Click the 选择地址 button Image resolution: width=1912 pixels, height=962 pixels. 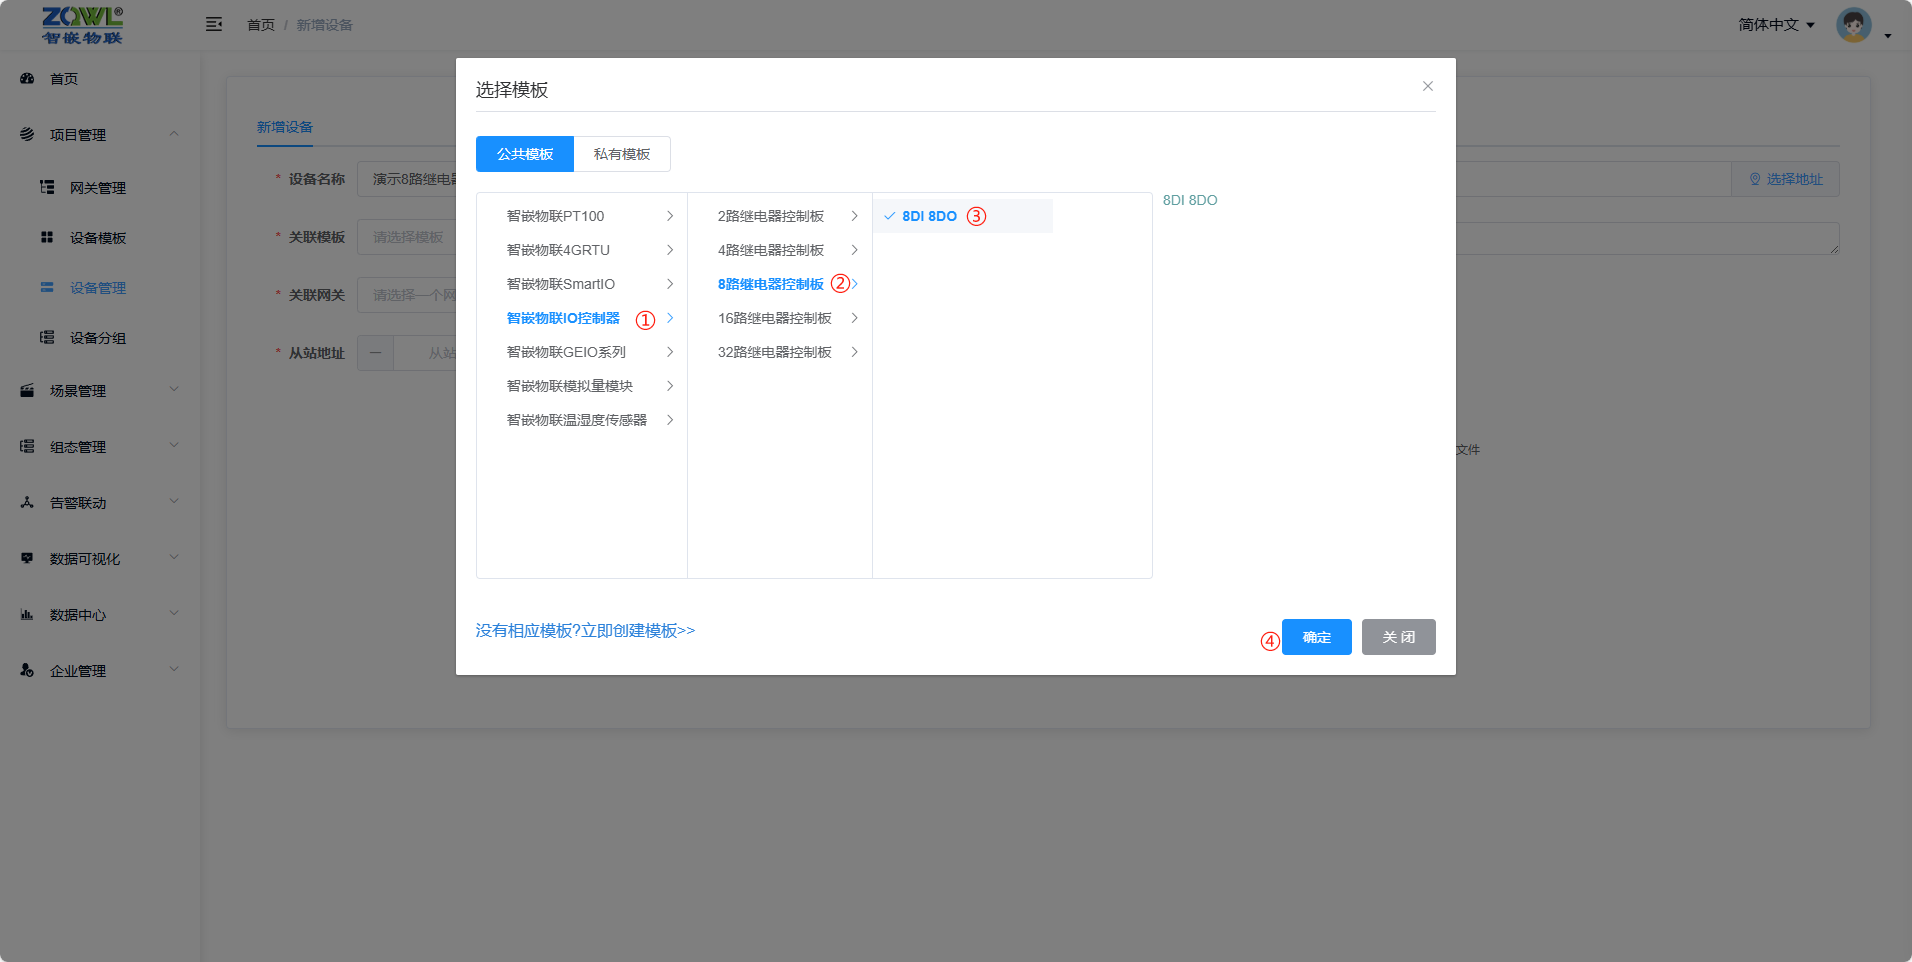click(1786, 179)
